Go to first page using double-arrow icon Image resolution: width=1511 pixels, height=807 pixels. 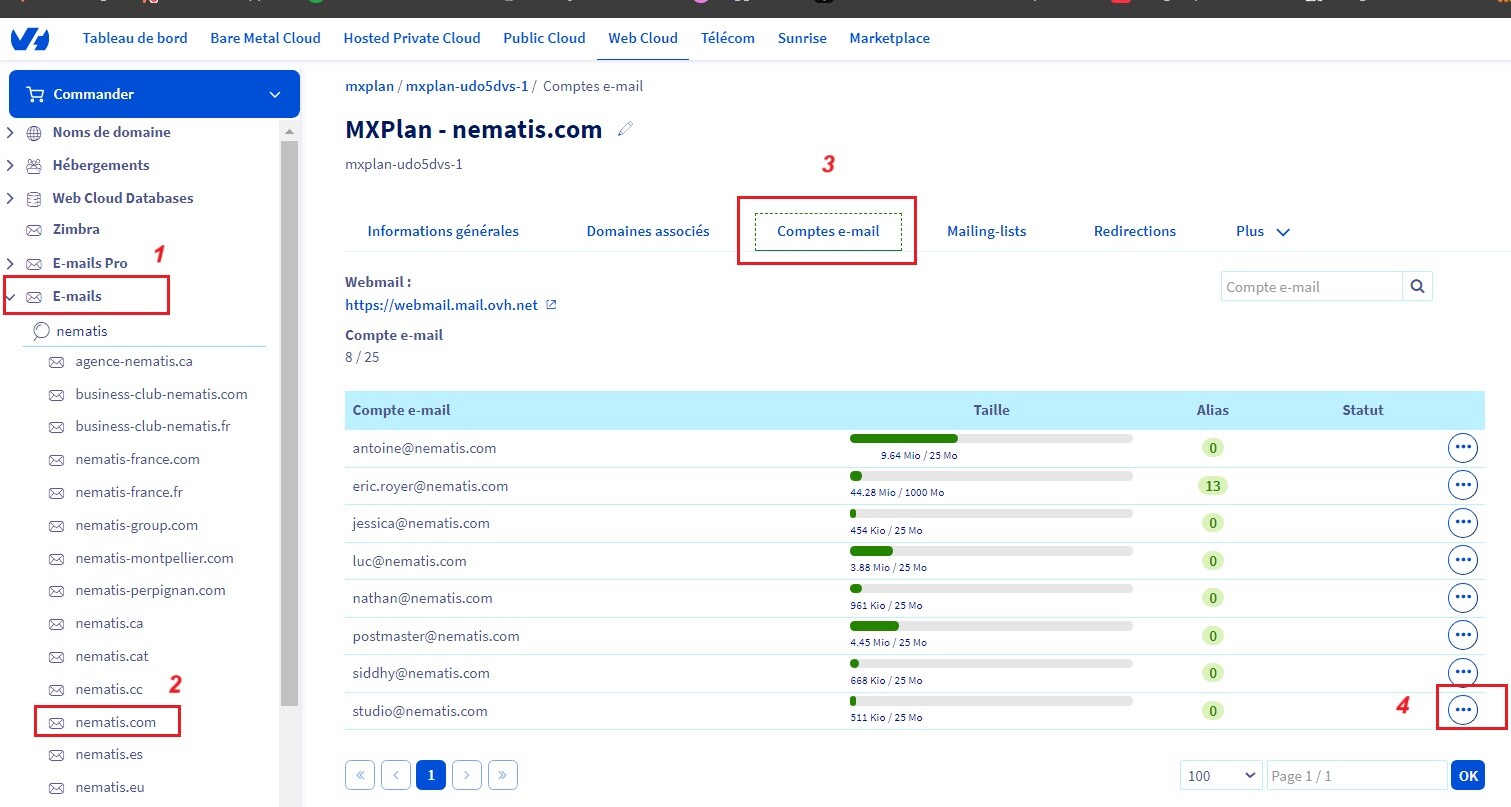point(360,775)
